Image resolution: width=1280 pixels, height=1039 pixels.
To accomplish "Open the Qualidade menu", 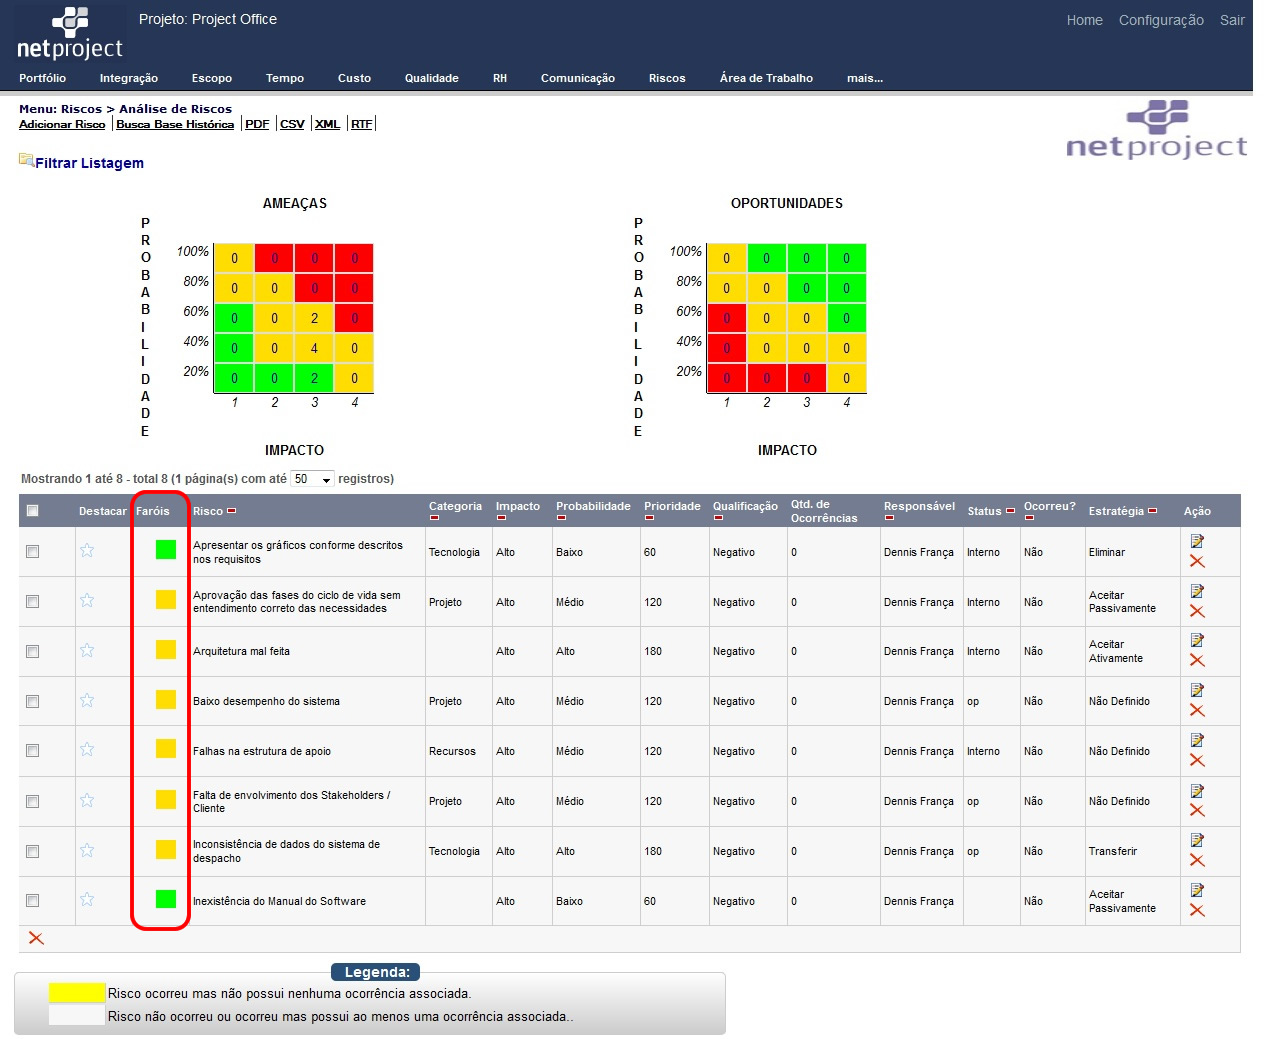I will click(432, 78).
